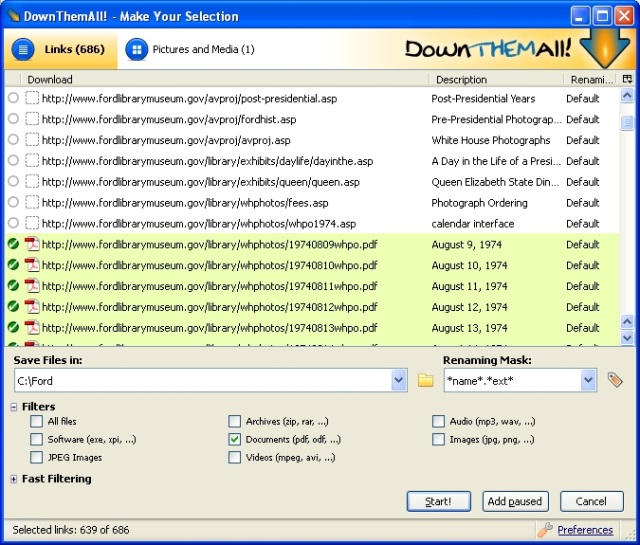This screenshot has width=640, height=545.
Task: Enable the All files filter
Action: 36,421
